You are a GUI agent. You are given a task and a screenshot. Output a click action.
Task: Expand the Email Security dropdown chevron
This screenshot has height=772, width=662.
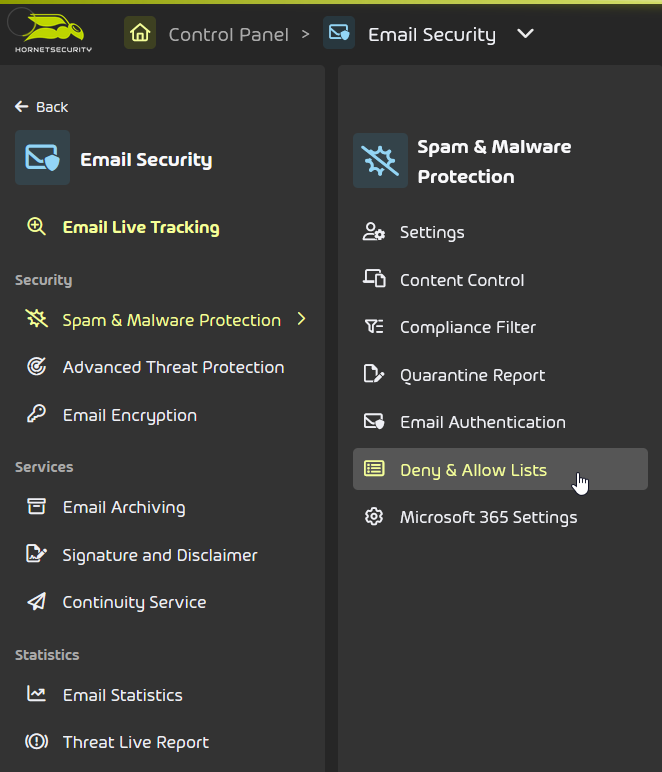pos(526,34)
